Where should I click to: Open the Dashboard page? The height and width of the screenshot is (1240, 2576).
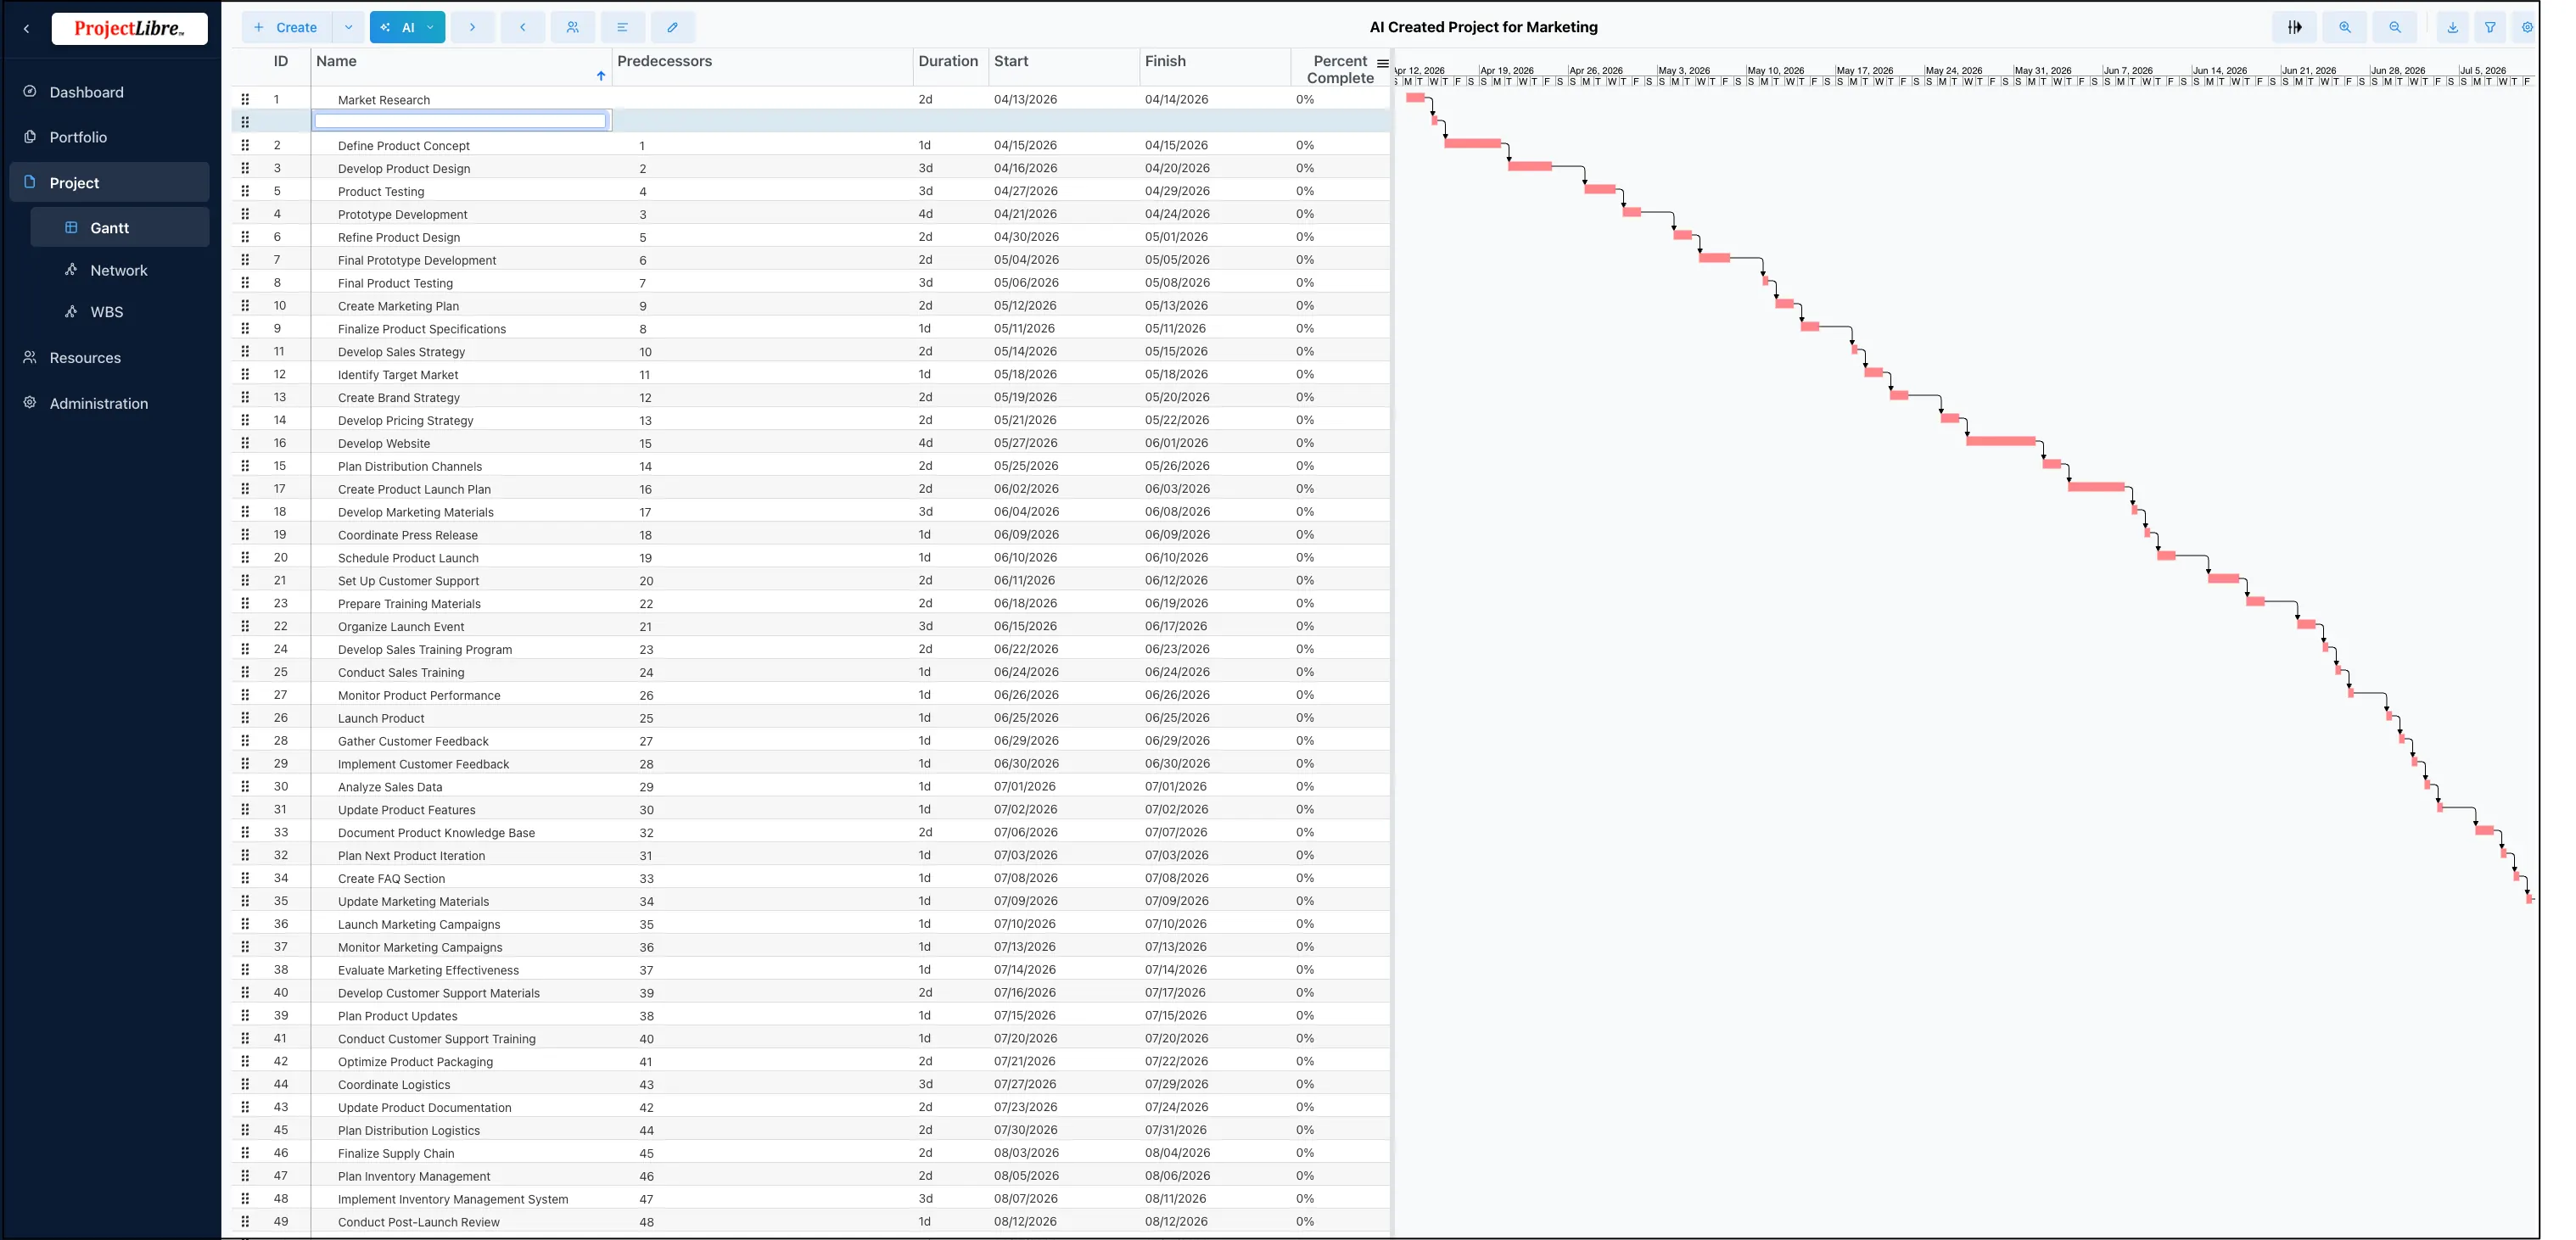click(86, 92)
